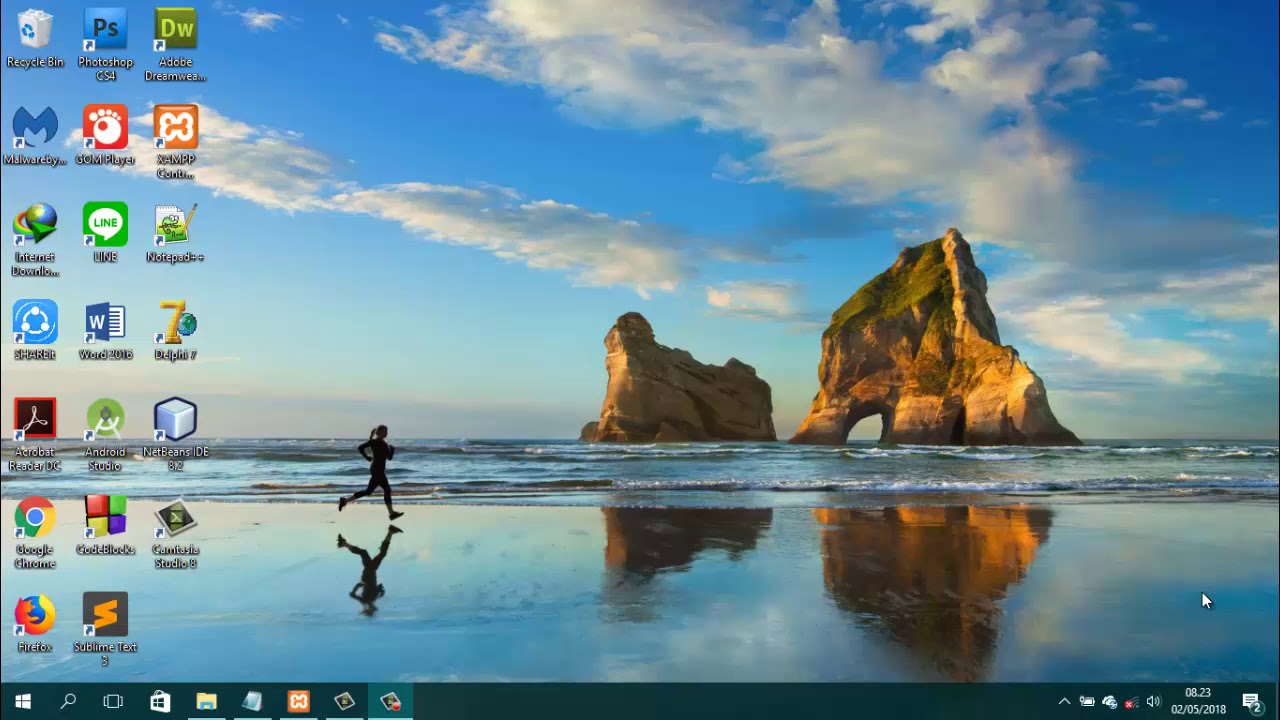This screenshot has width=1280, height=720.
Task: Select the GOM Player shortcut
Action: pos(105,136)
